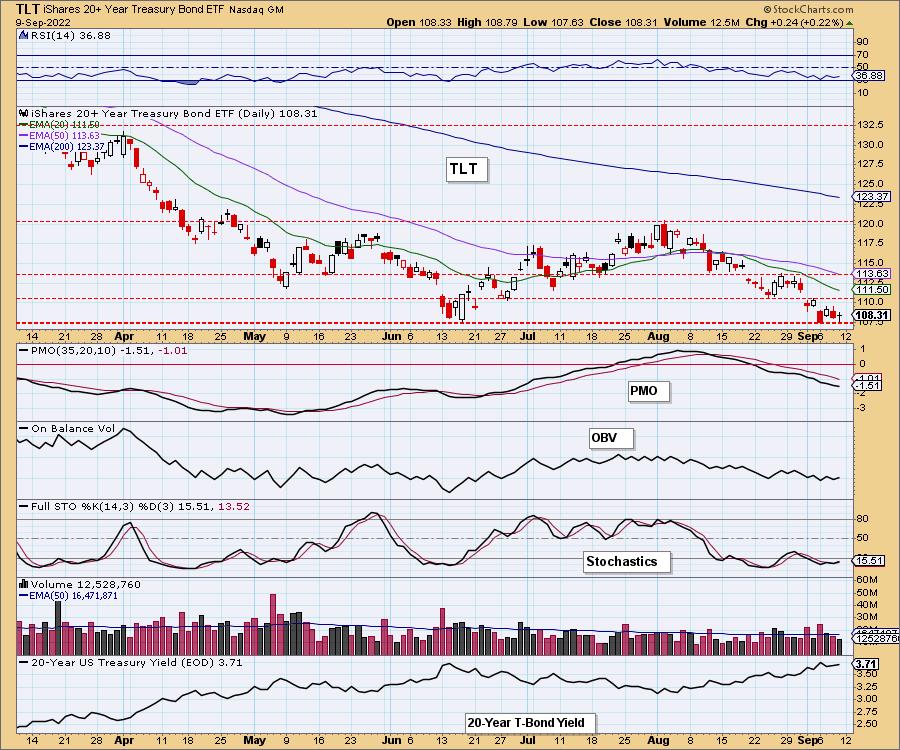Viewport: 900px width, 750px height.
Task: Click the green up-arrow next to Chg
Action: 850,22
